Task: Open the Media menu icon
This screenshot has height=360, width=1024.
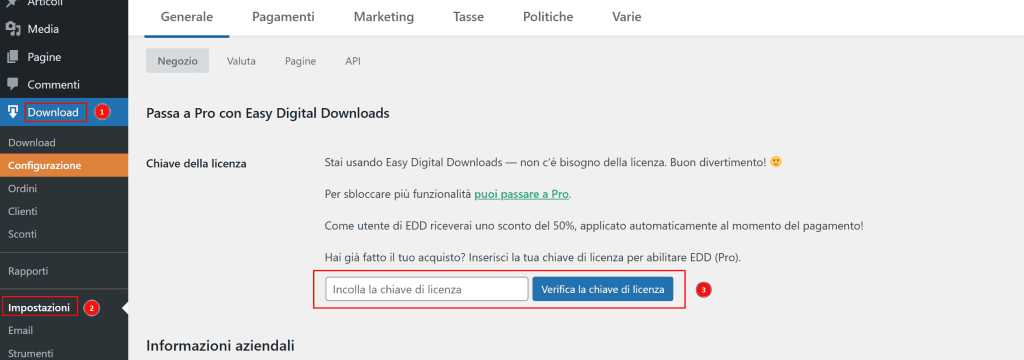Action: tap(13, 29)
